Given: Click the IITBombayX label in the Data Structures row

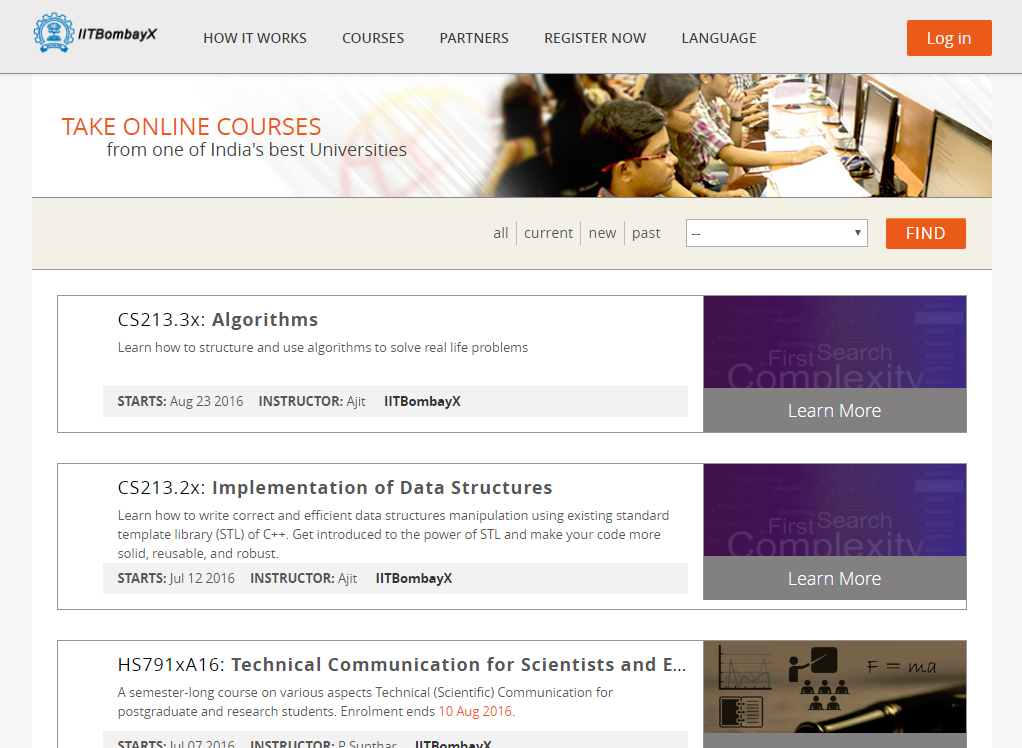Looking at the screenshot, I should (x=414, y=579).
